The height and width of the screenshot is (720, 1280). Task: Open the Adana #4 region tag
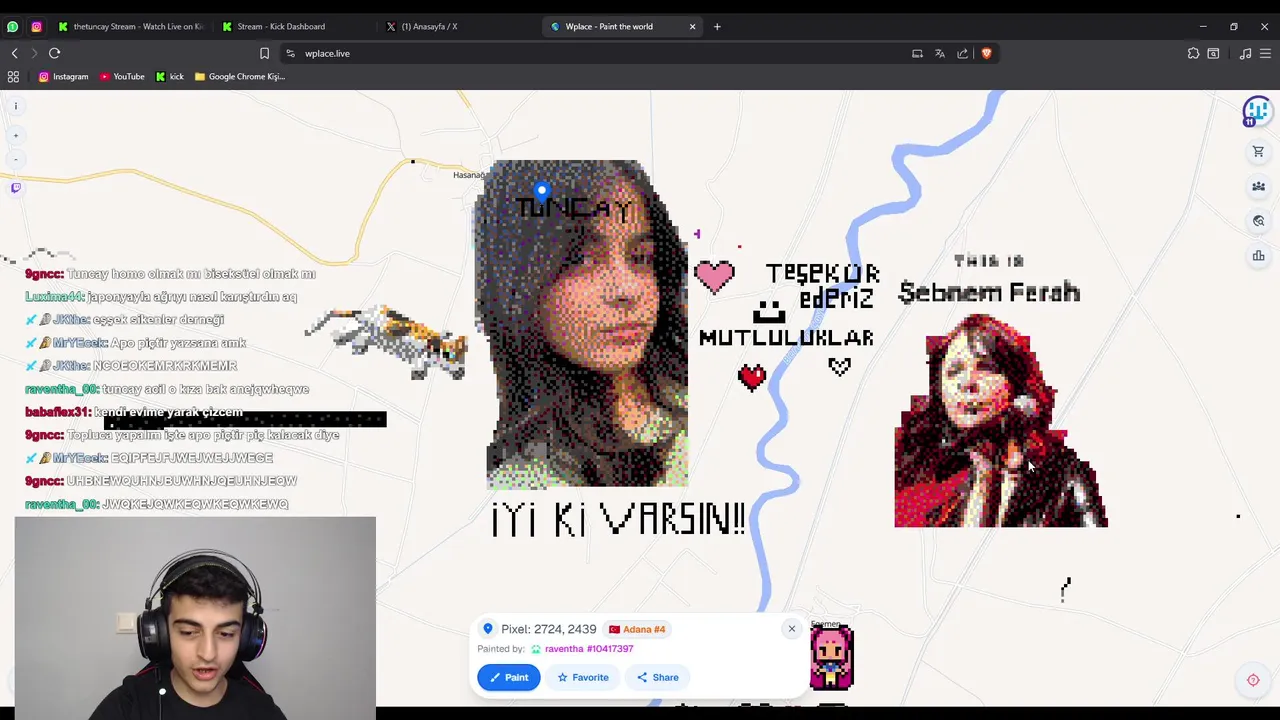[637, 629]
